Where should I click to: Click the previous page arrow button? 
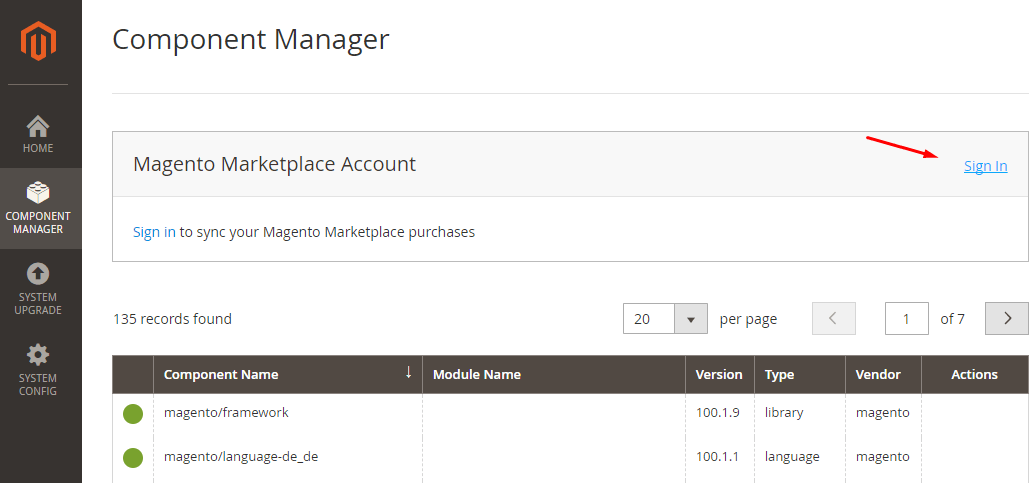click(x=834, y=319)
